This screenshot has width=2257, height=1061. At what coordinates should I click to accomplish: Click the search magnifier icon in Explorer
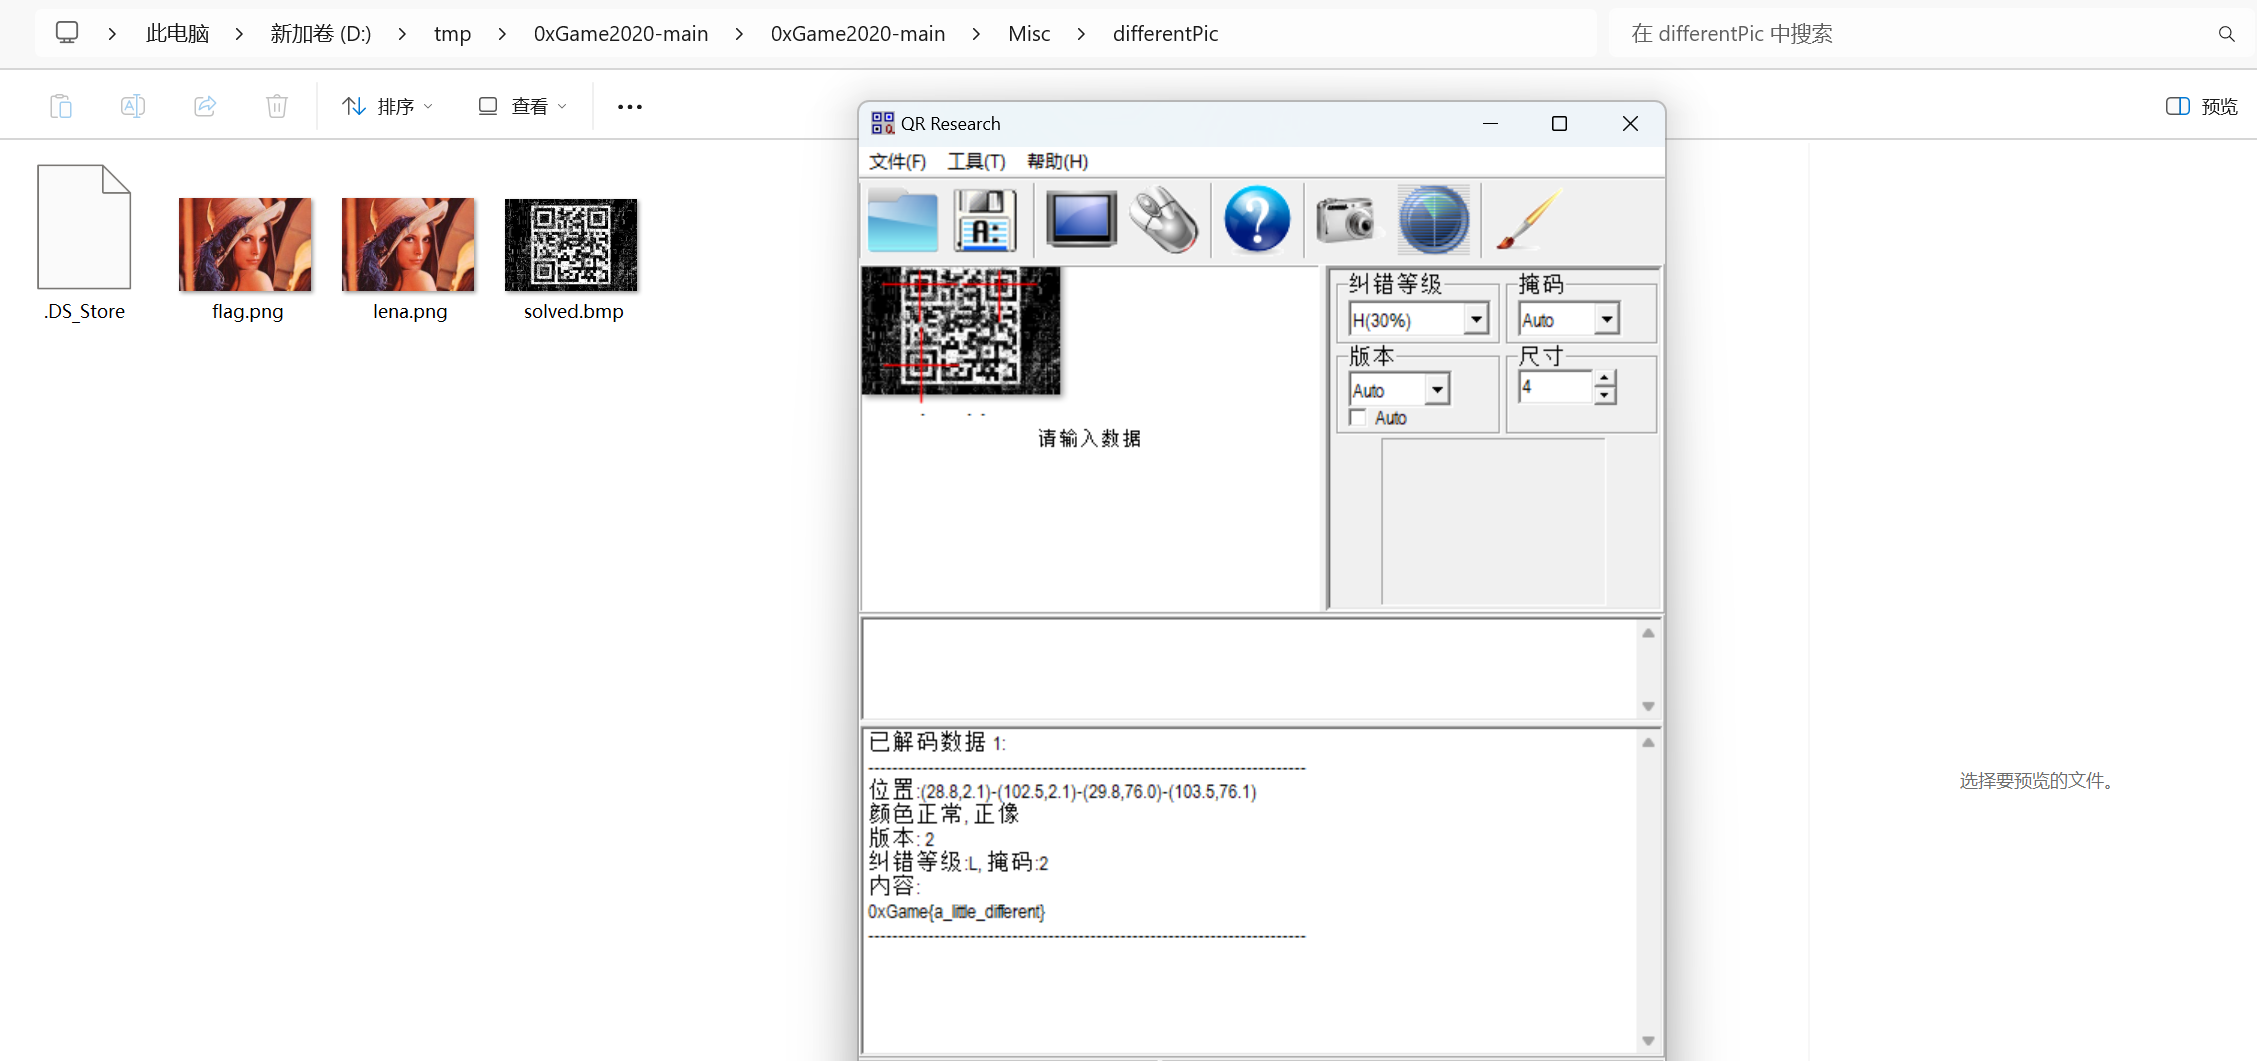tap(2226, 34)
